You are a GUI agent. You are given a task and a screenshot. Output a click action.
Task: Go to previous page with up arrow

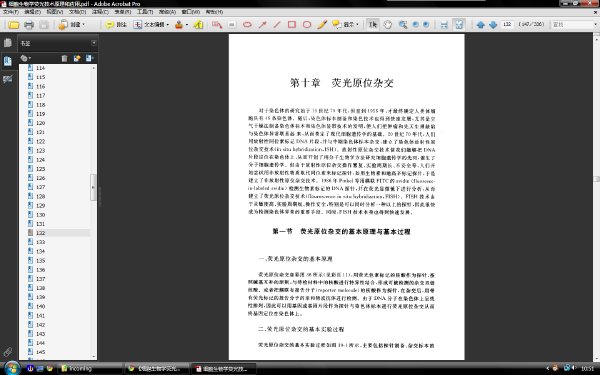[x=481, y=25]
